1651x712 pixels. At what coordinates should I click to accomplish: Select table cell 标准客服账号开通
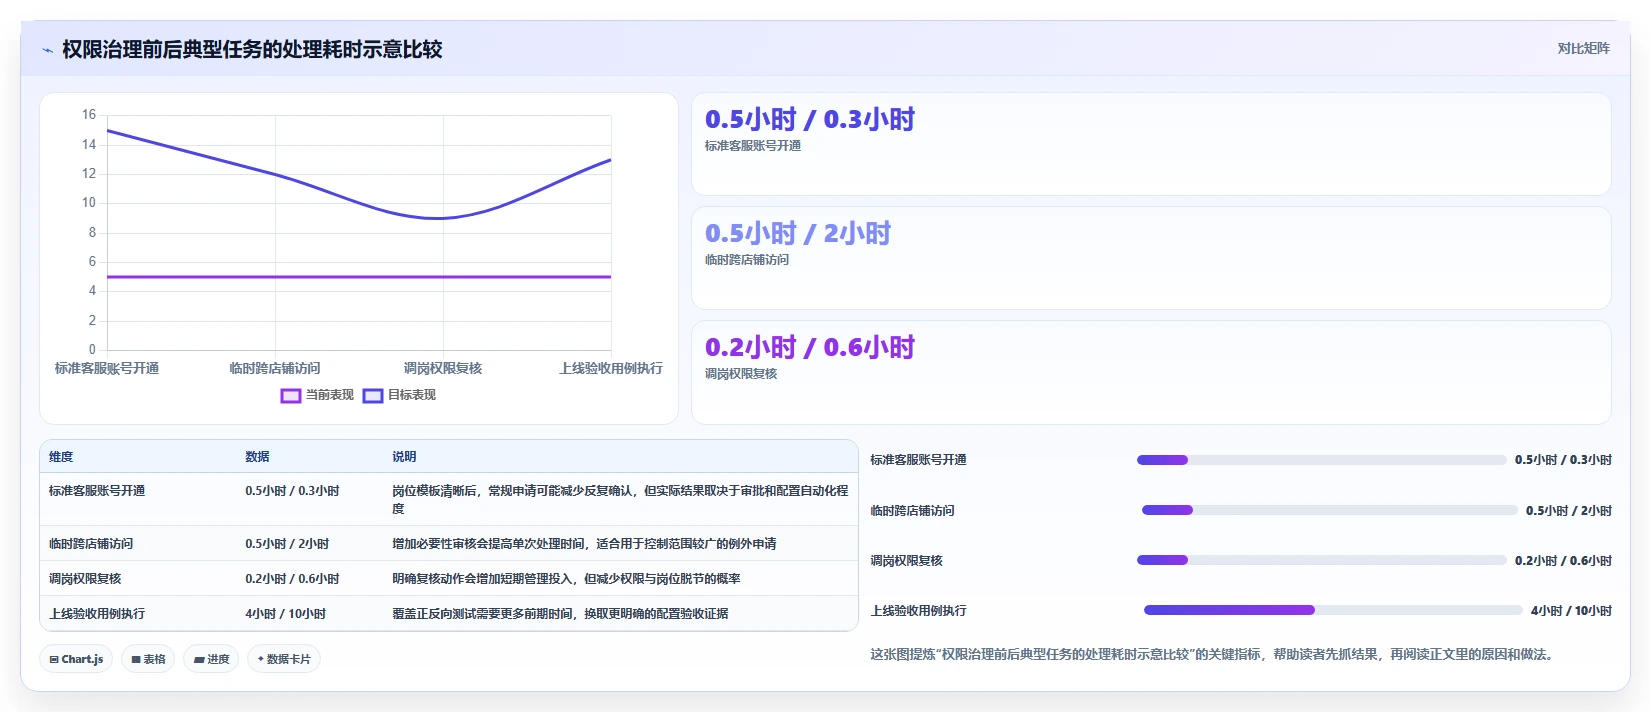[x=97, y=491]
